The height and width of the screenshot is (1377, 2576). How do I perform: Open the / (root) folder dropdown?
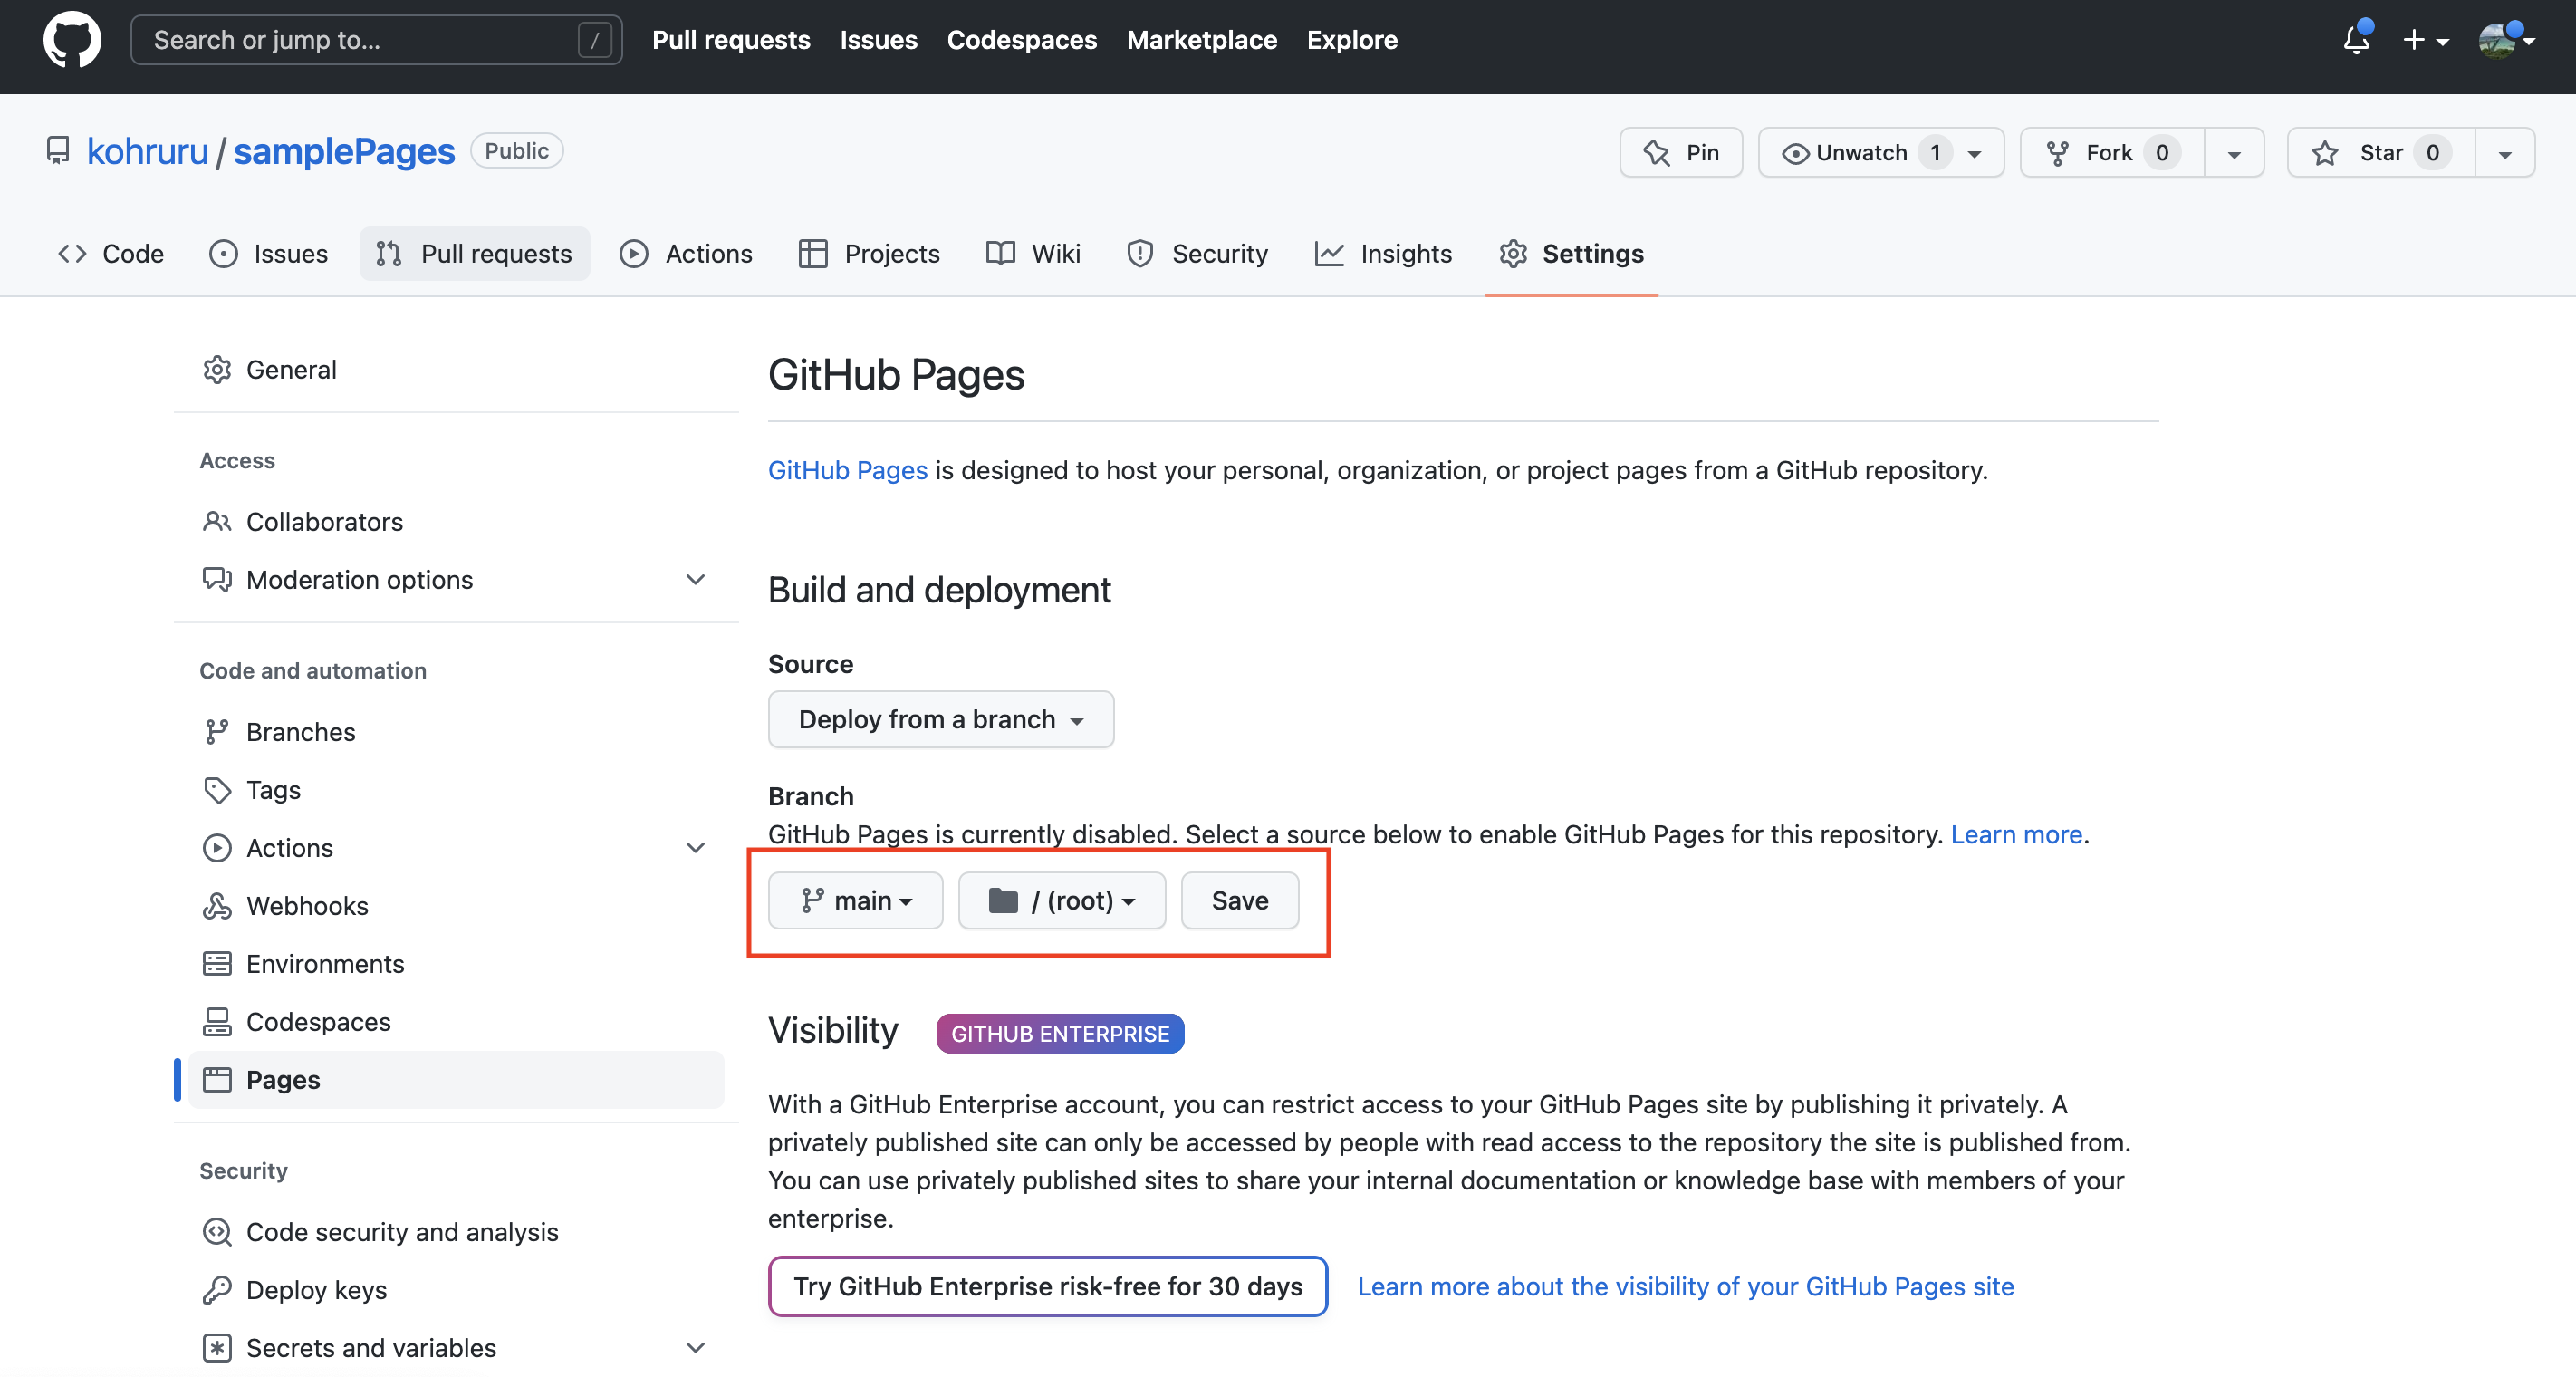pos(1061,900)
